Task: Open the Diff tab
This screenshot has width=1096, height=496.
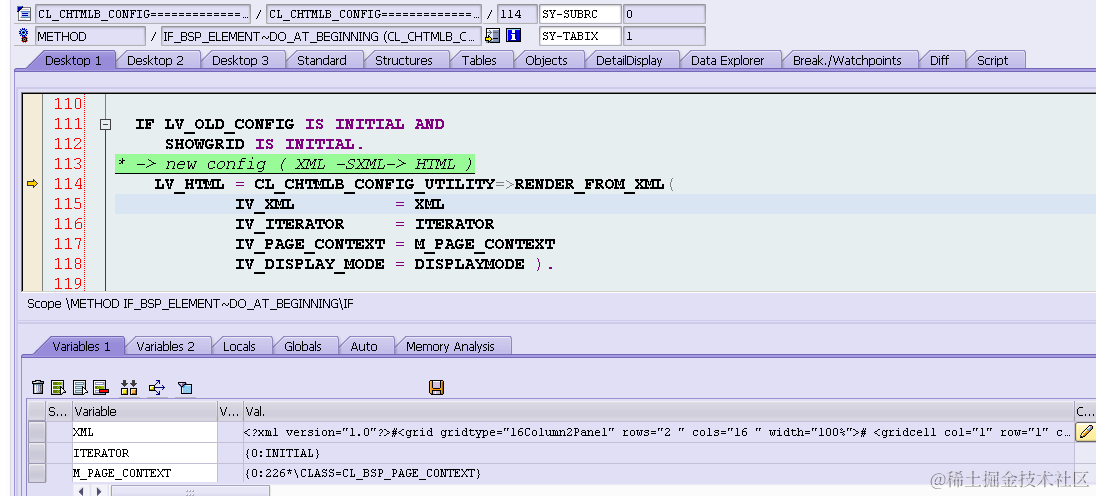Action: [x=939, y=61]
